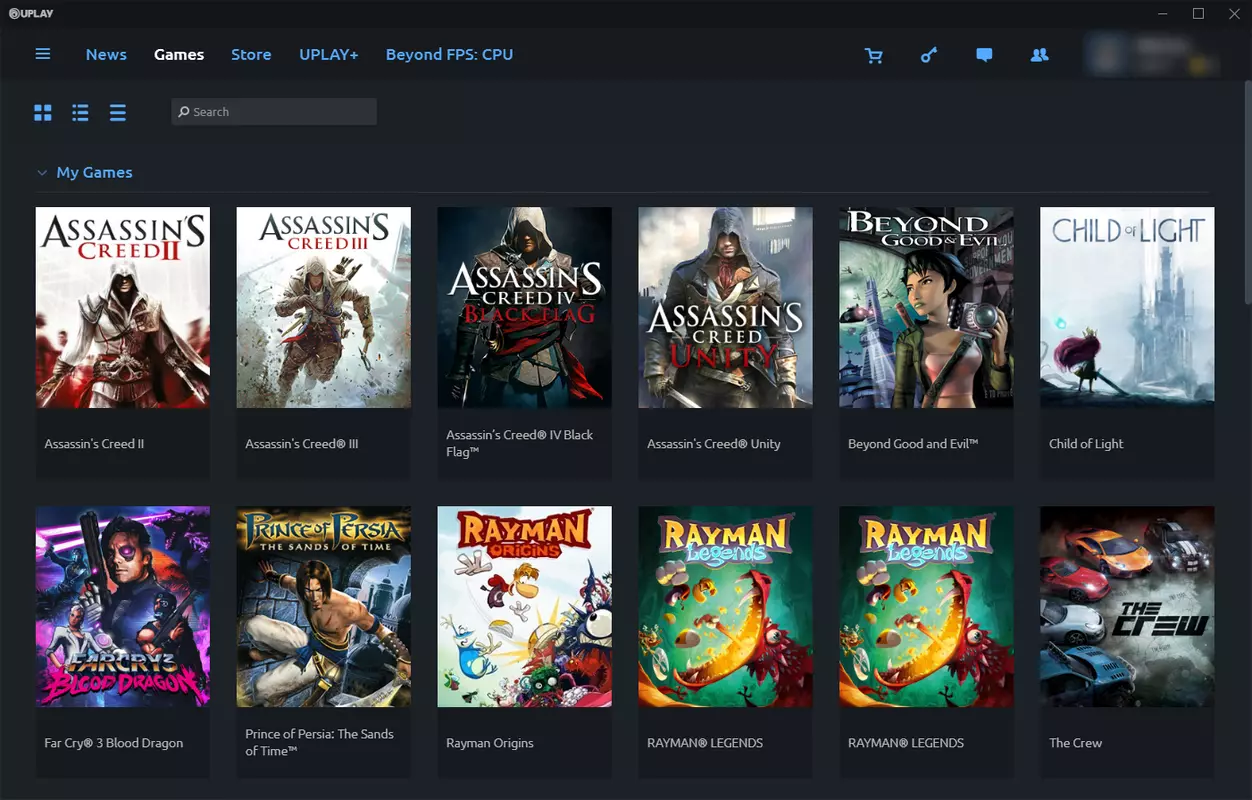1252x800 pixels.
Task: Open the Store tab
Action: pos(251,55)
